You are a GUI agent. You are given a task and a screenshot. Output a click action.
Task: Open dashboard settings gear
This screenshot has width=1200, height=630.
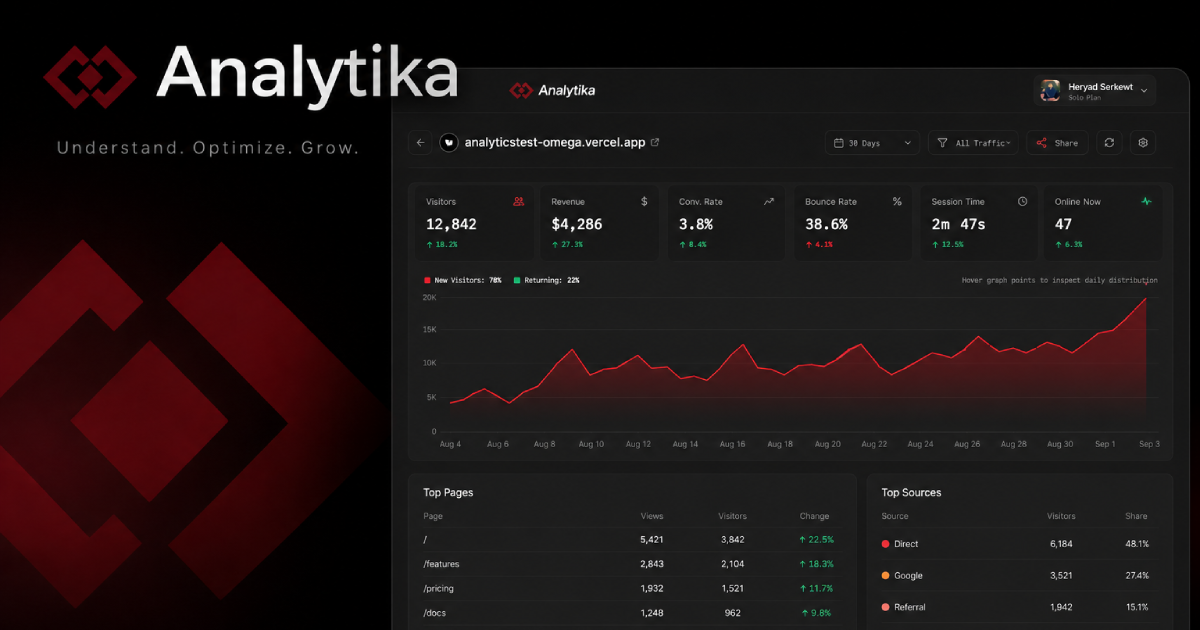[x=1143, y=143]
